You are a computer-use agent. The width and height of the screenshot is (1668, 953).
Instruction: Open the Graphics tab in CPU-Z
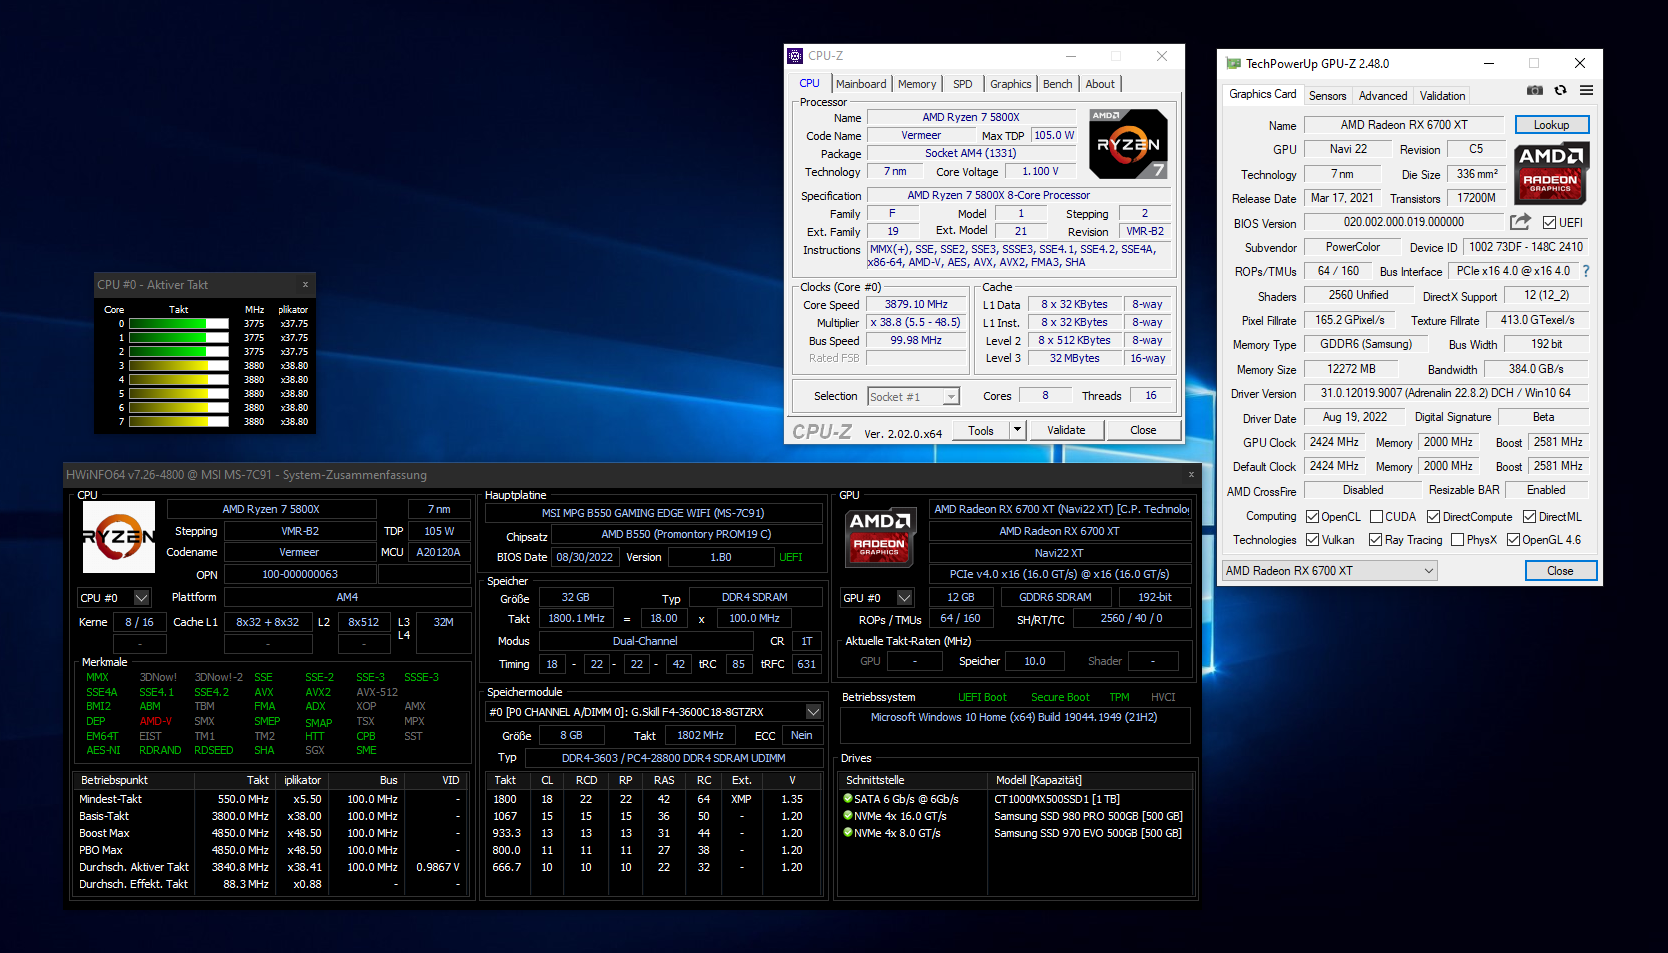tap(1011, 84)
